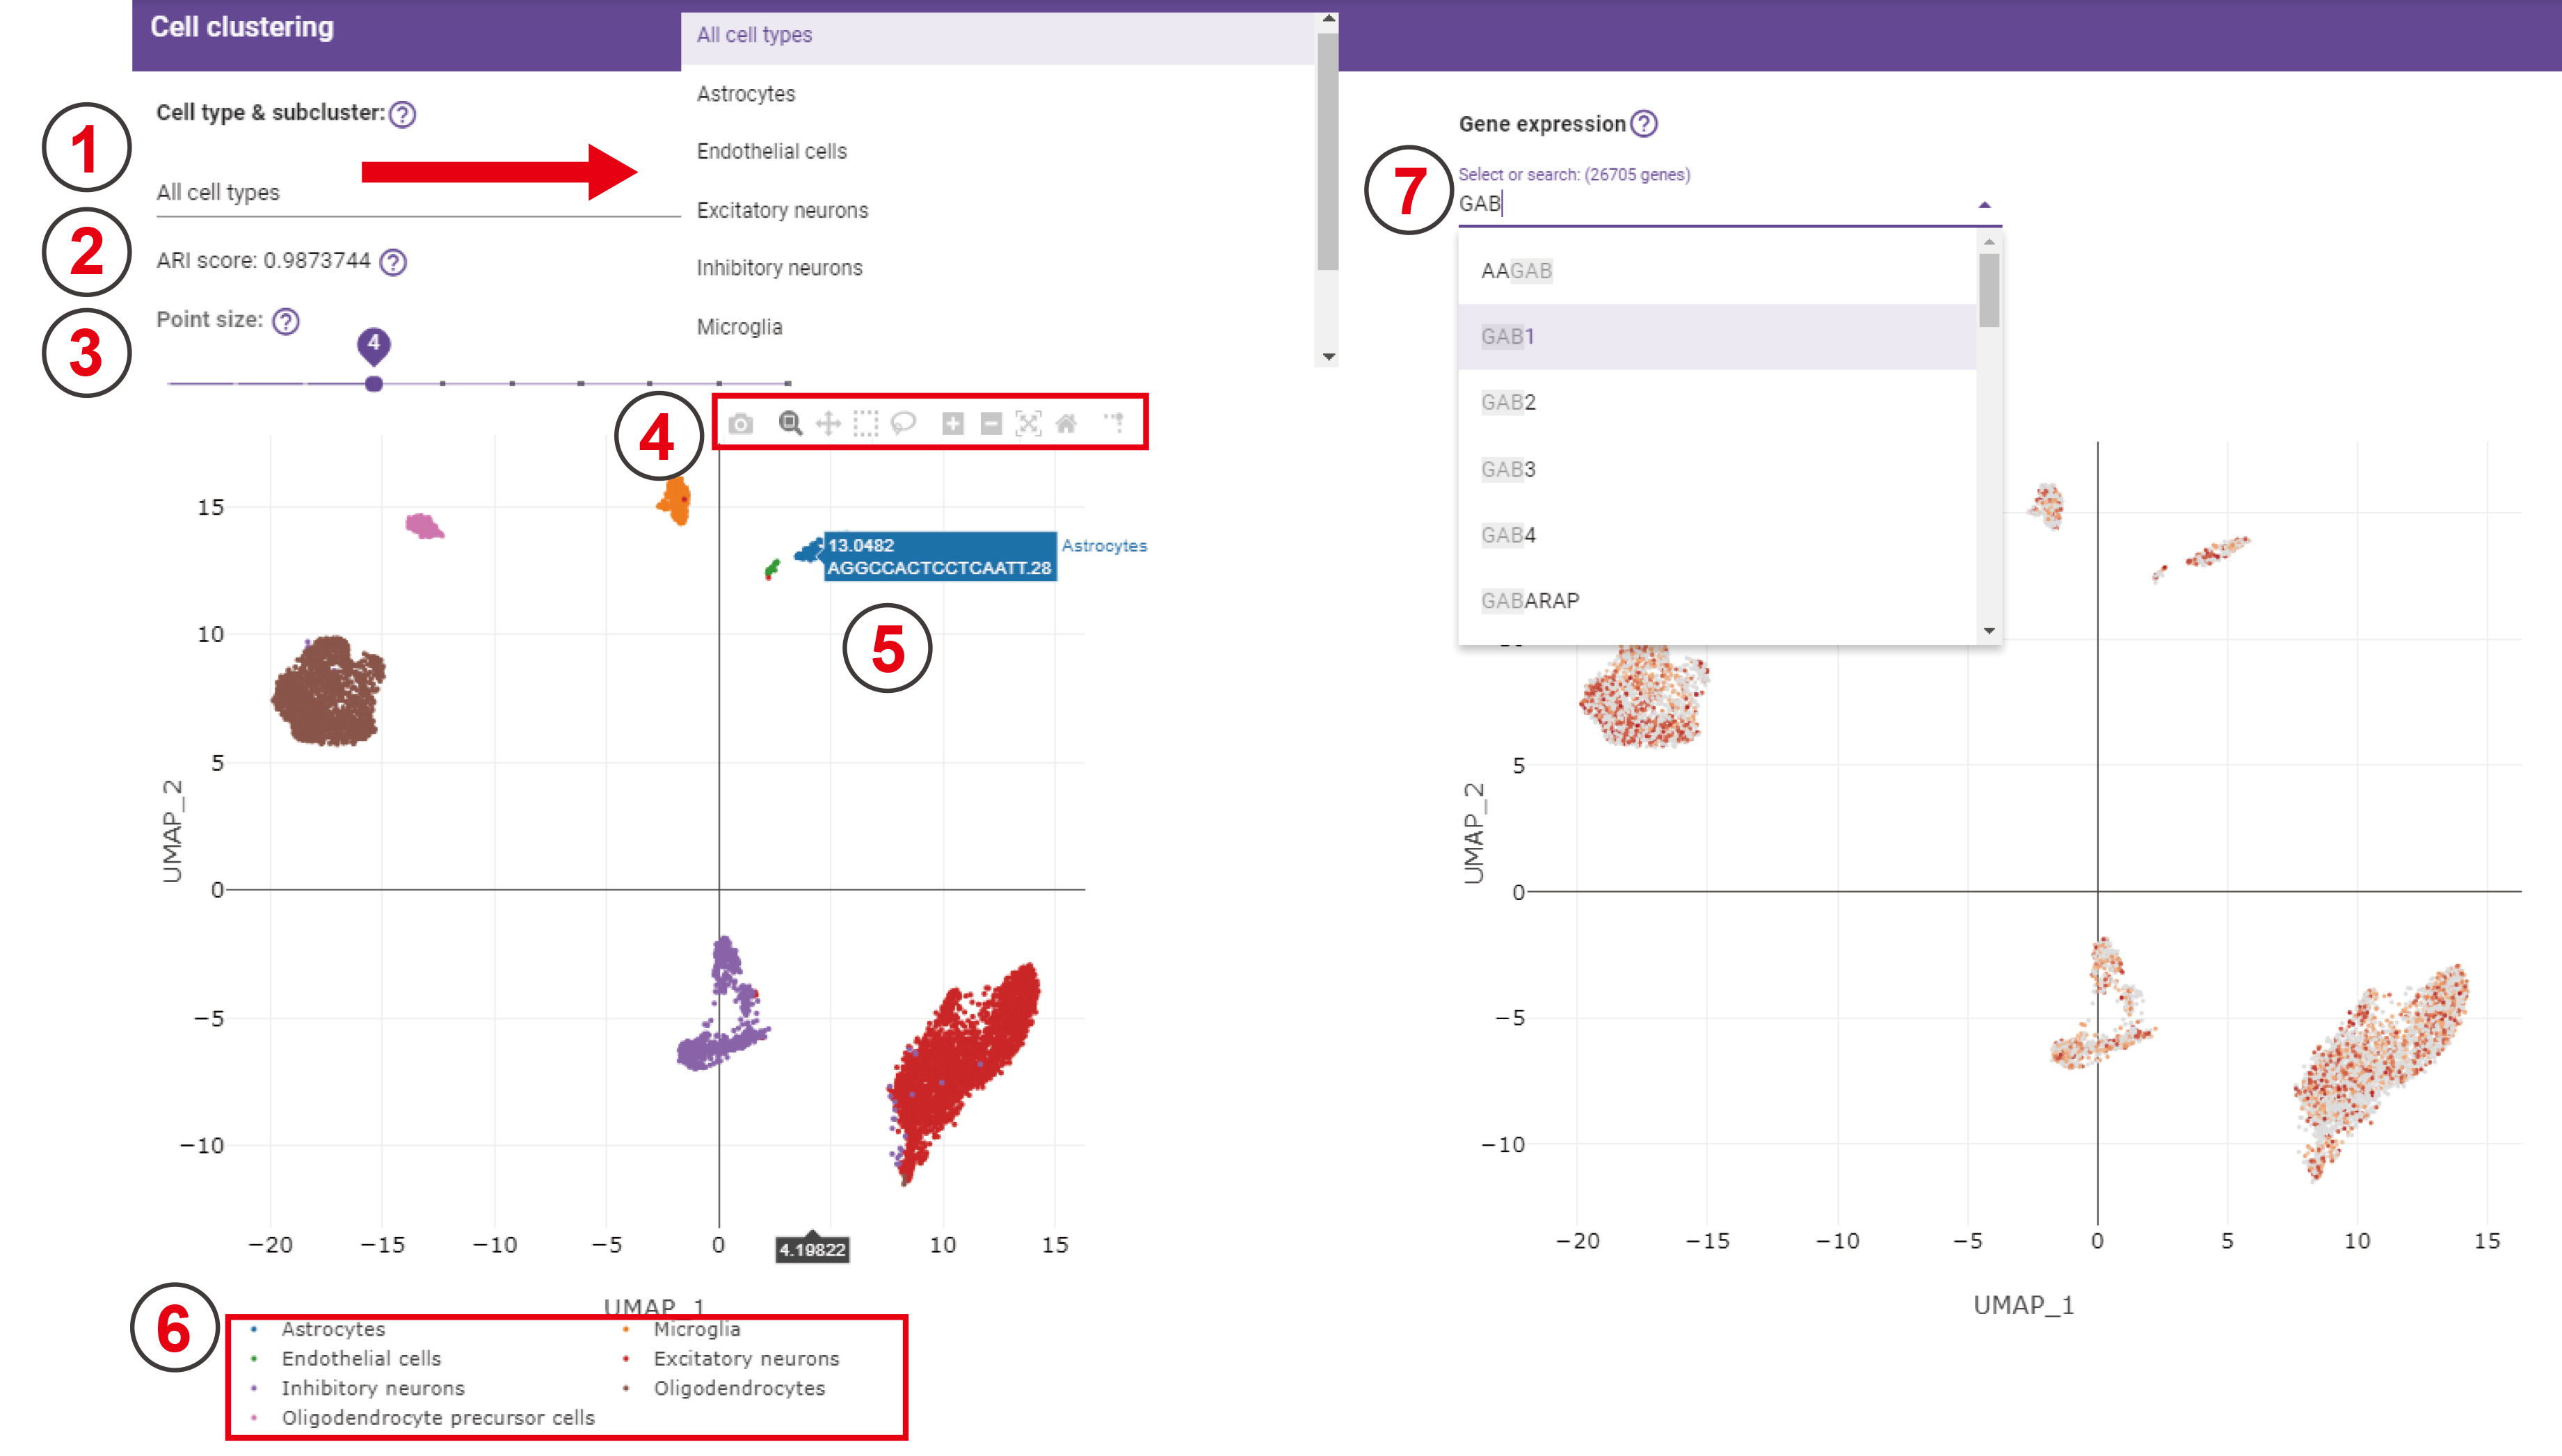The image size is (2562, 1456).
Task: Select the Pan tool in plot toolbar
Action: pyautogui.click(x=828, y=424)
